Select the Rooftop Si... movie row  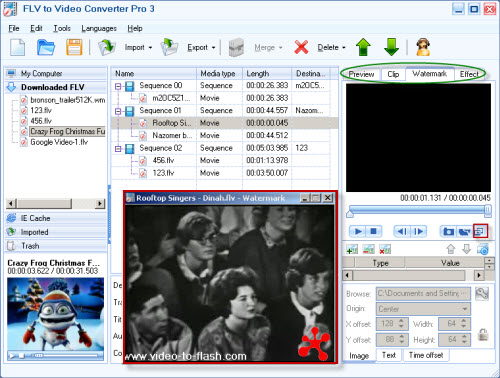point(225,123)
